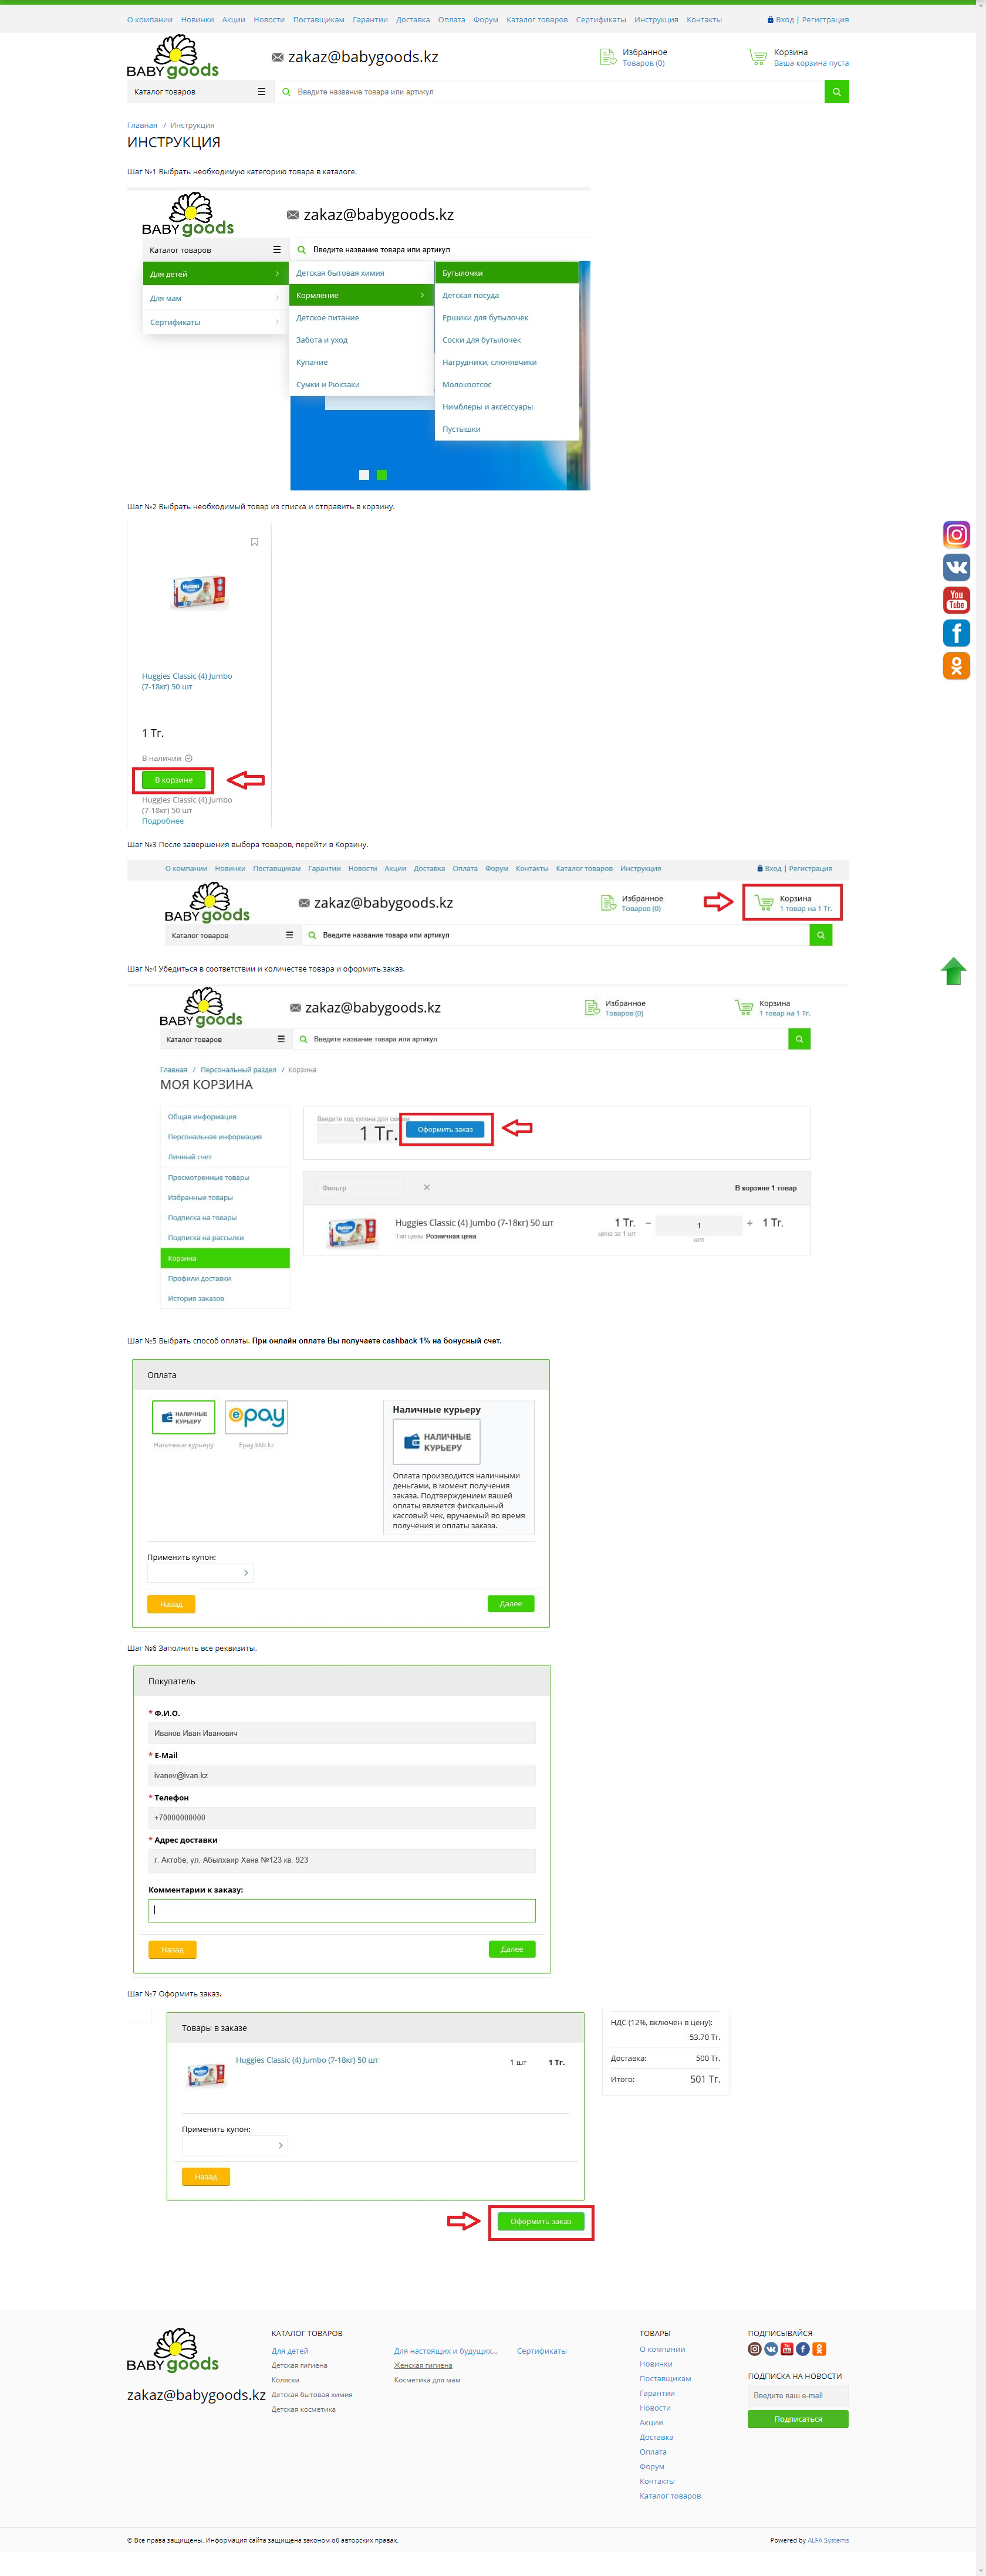The height and width of the screenshot is (2576, 986).
Task: Click the footer e-mail subscription field
Action: (x=797, y=2395)
